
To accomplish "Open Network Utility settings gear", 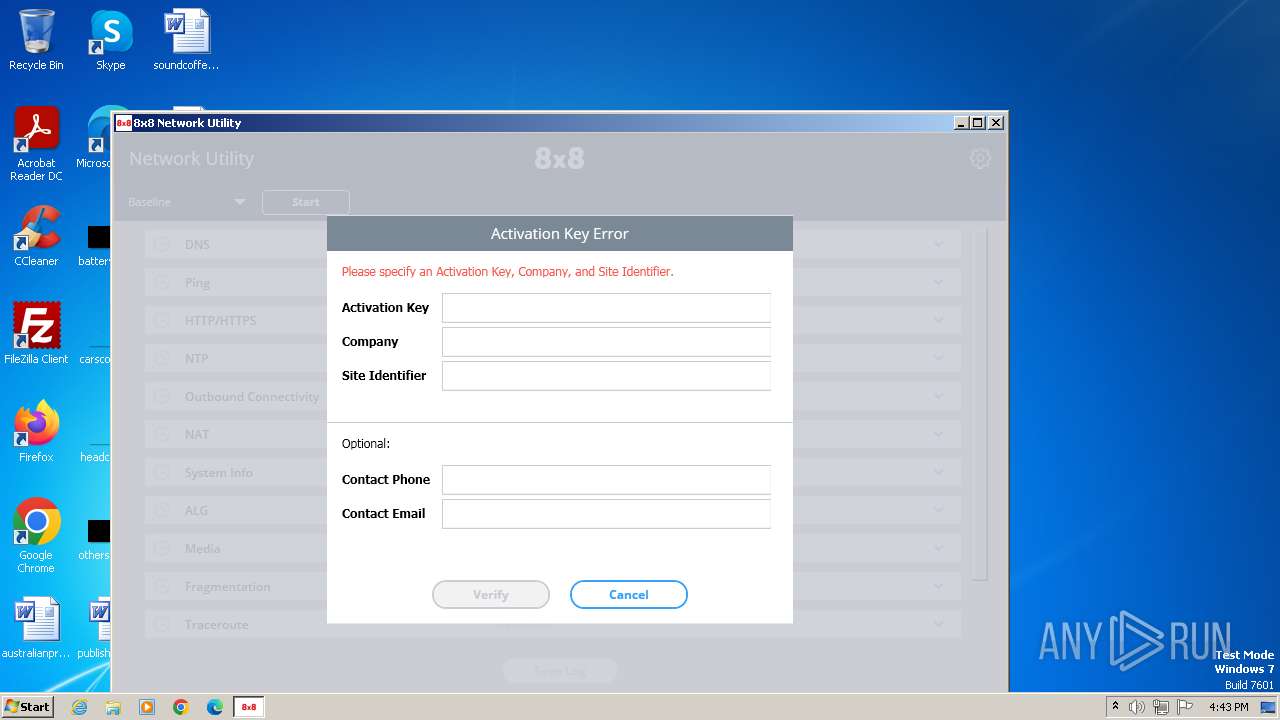I will (x=980, y=159).
